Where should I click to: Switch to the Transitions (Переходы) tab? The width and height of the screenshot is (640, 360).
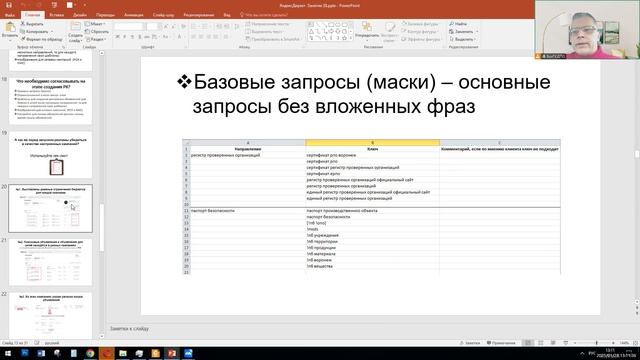point(105,15)
